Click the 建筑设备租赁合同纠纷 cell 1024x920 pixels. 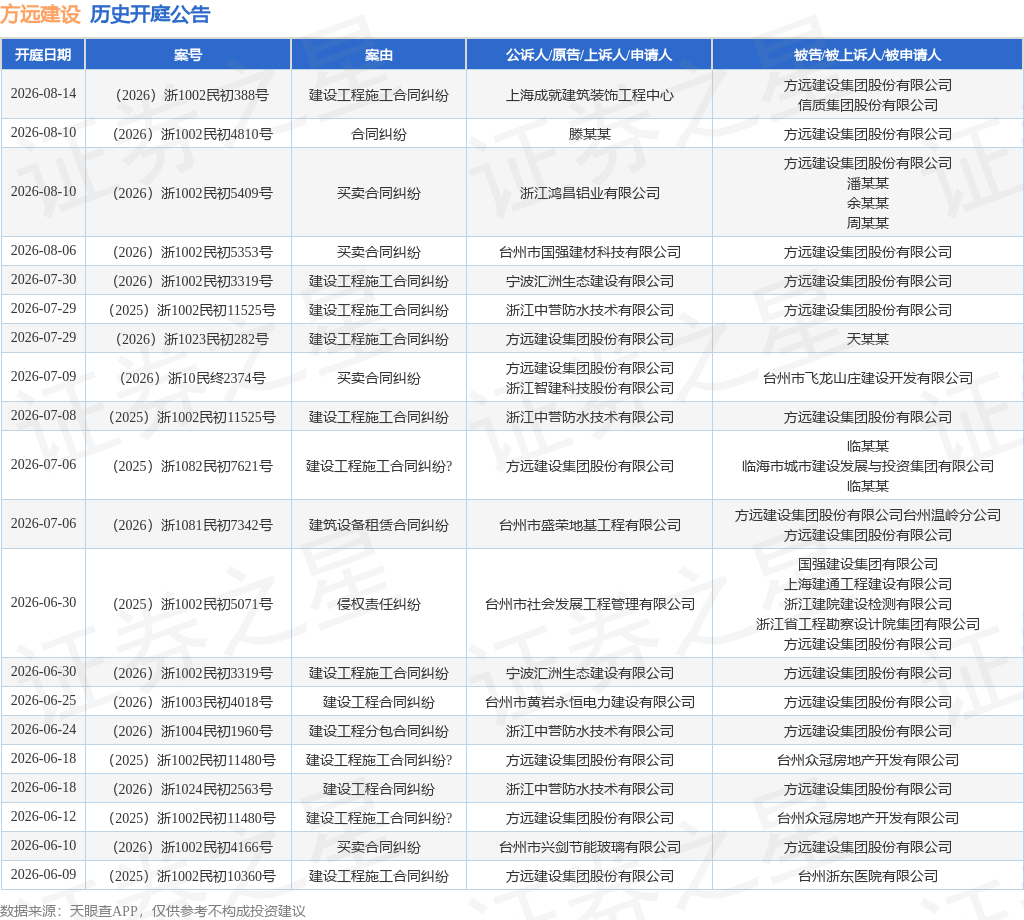click(379, 525)
